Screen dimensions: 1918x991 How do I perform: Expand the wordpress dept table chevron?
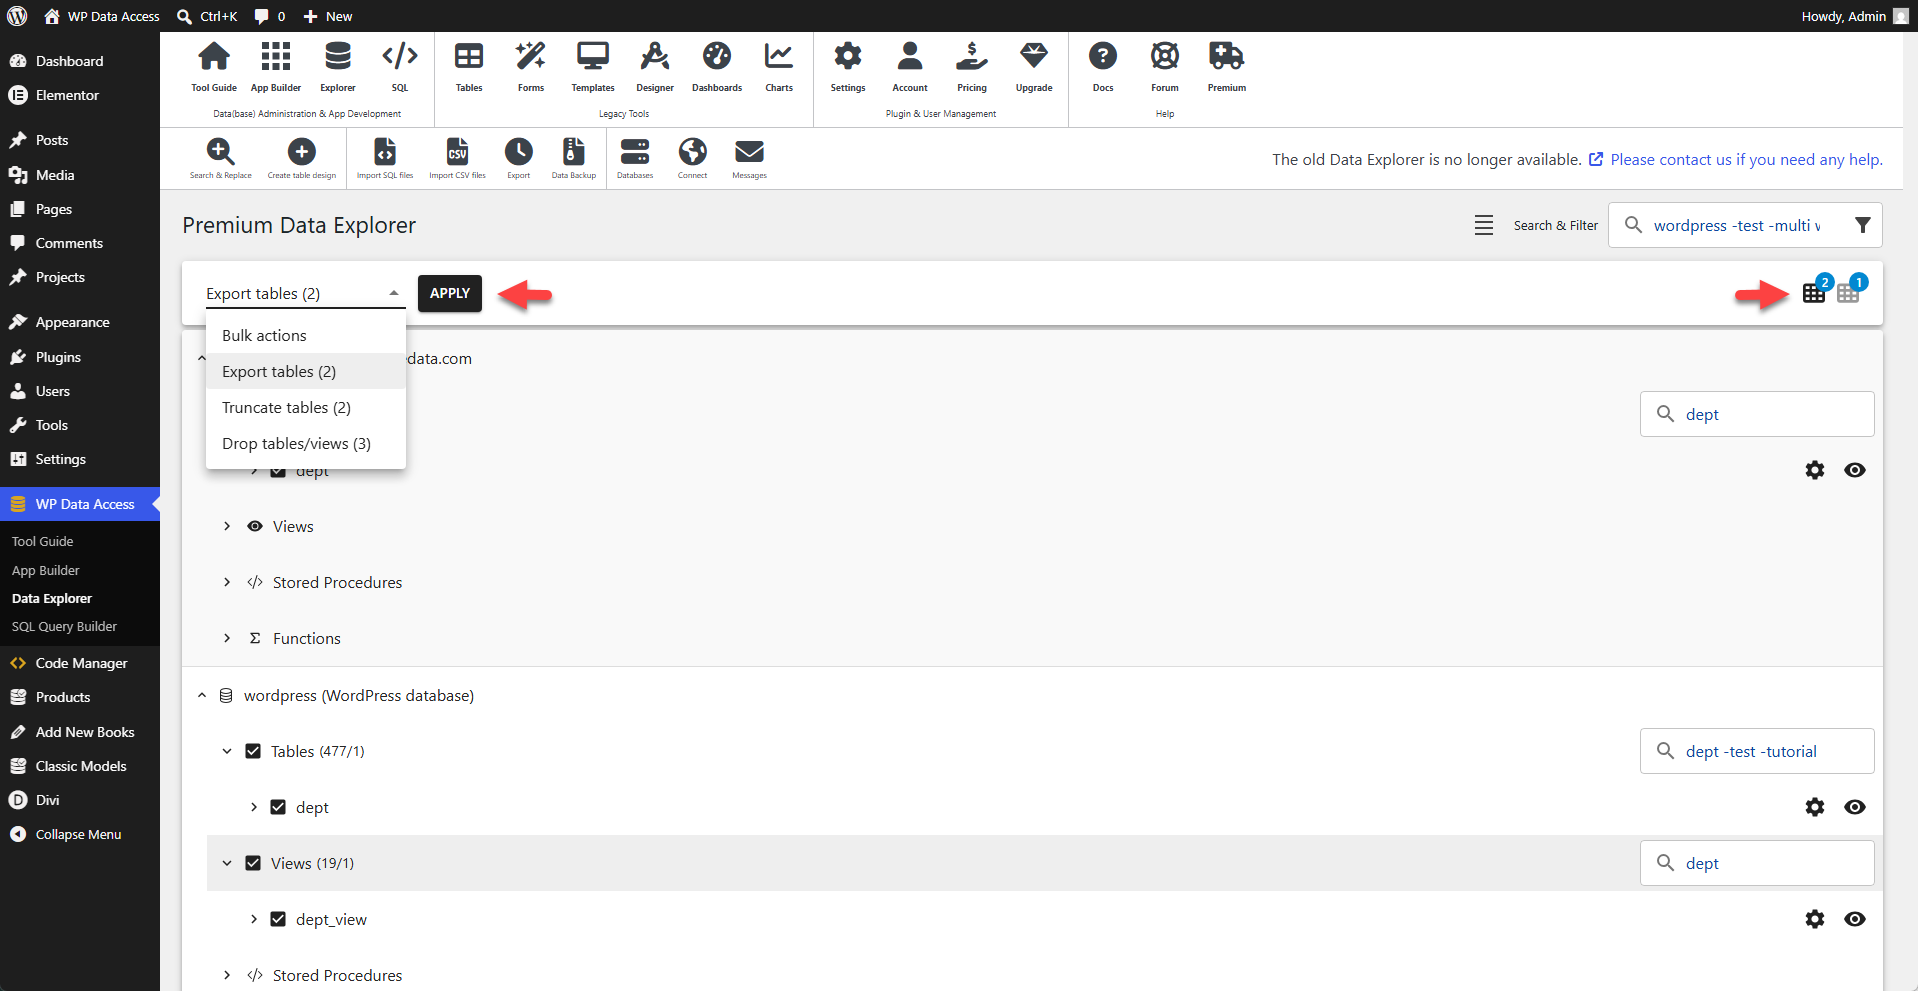[254, 807]
